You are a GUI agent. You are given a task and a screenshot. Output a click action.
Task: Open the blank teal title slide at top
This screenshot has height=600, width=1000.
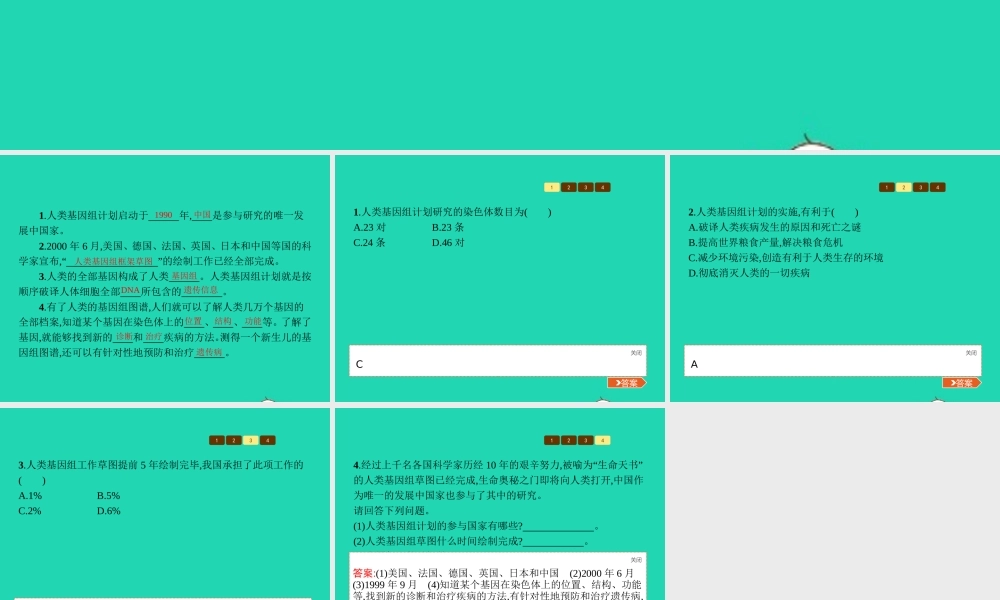tap(500, 75)
